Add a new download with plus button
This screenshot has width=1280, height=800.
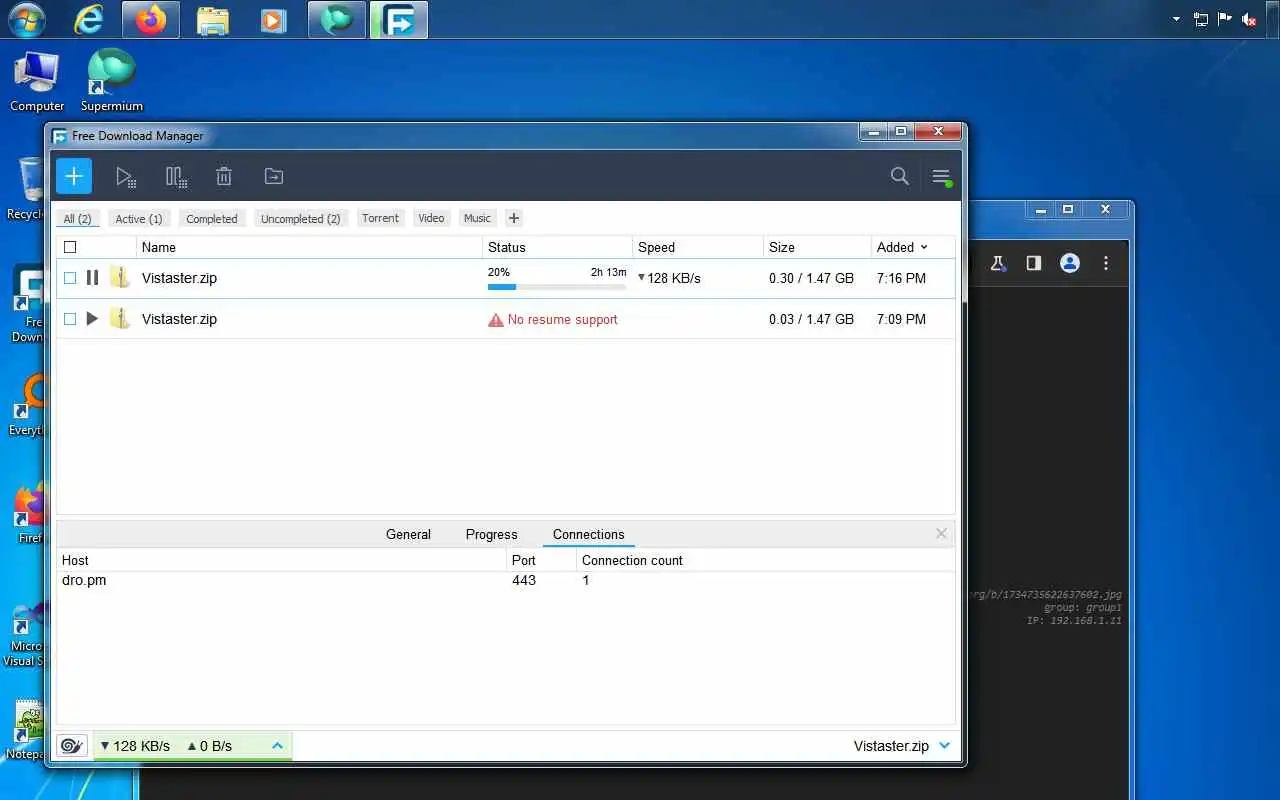(74, 177)
